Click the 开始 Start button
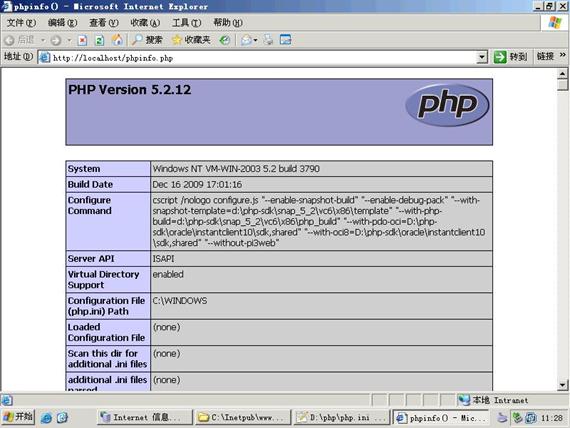Image resolution: width=570 pixels, height=428 pixels. [x=18, y=417]
